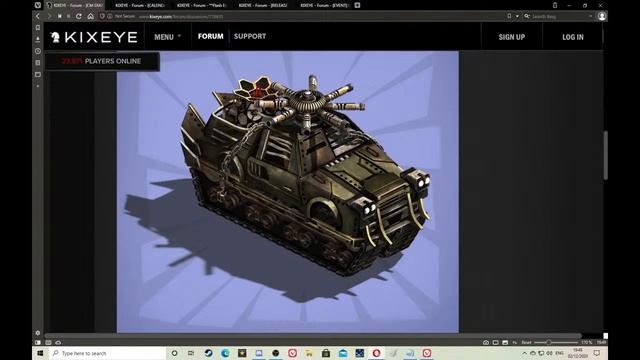Open a new tab with the plus button

[357, 5]
